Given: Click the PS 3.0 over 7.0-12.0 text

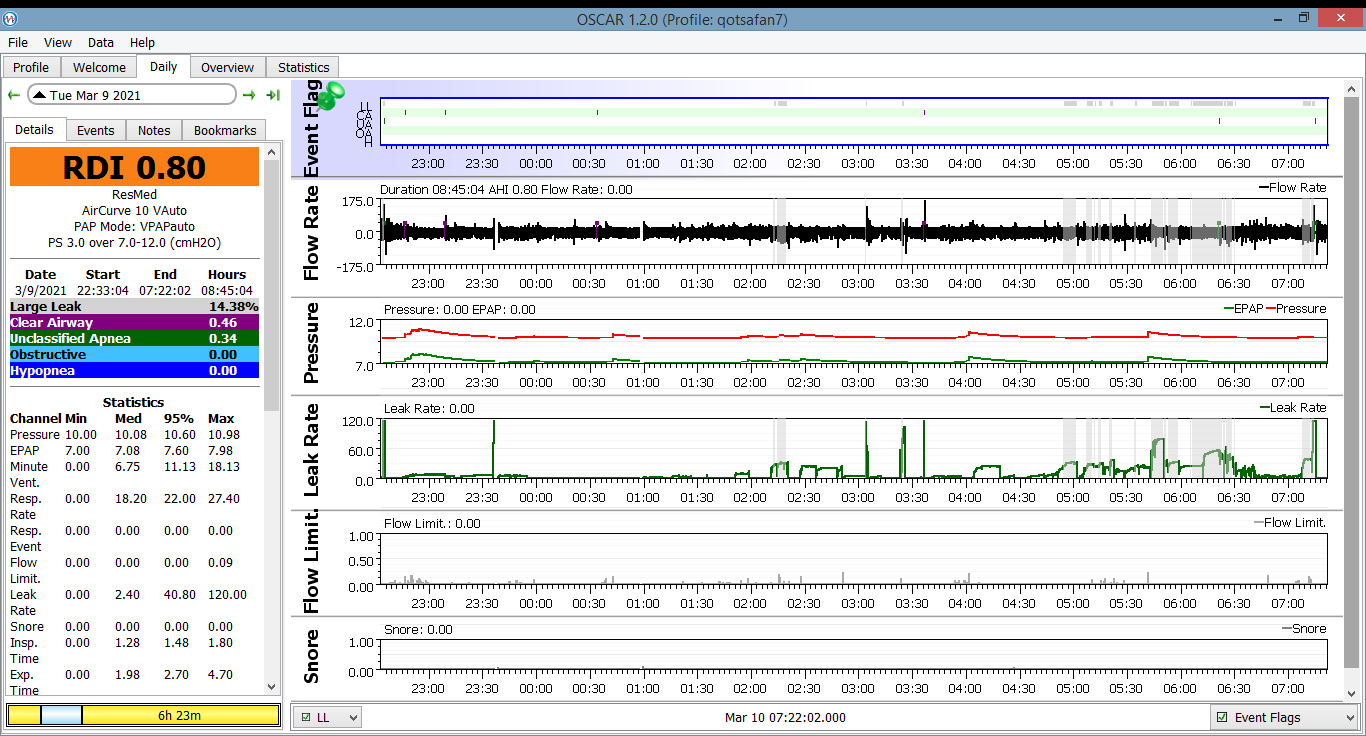Looking at the screenshot, I should click(134, 242).
